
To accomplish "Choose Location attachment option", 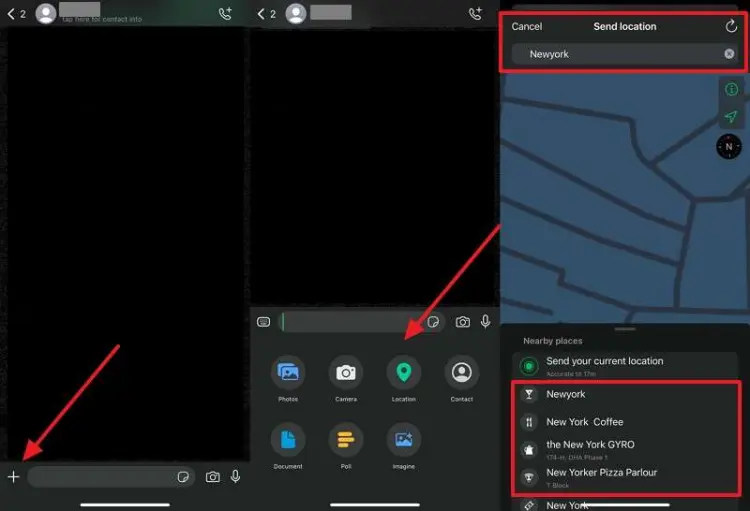I will click(404, 378).
